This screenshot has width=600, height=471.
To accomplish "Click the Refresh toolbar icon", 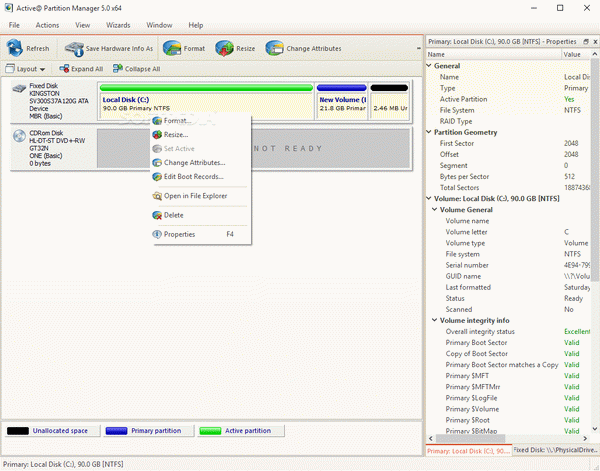I will pos(15,48).
